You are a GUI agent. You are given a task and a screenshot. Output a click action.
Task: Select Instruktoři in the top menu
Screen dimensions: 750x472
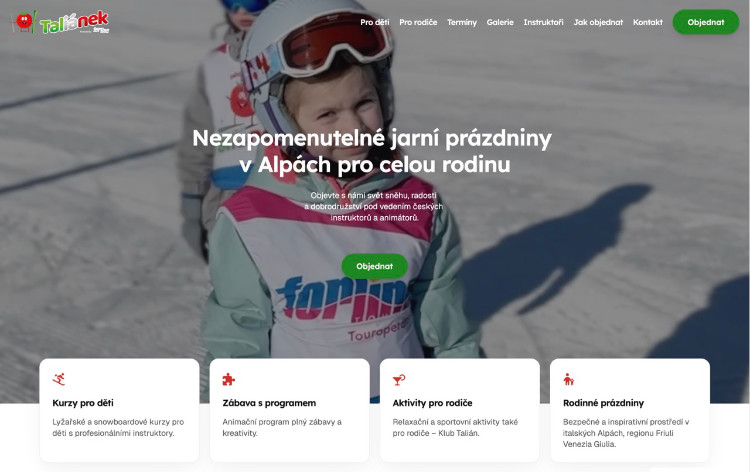pyautogui.click(x=543, y=22)
